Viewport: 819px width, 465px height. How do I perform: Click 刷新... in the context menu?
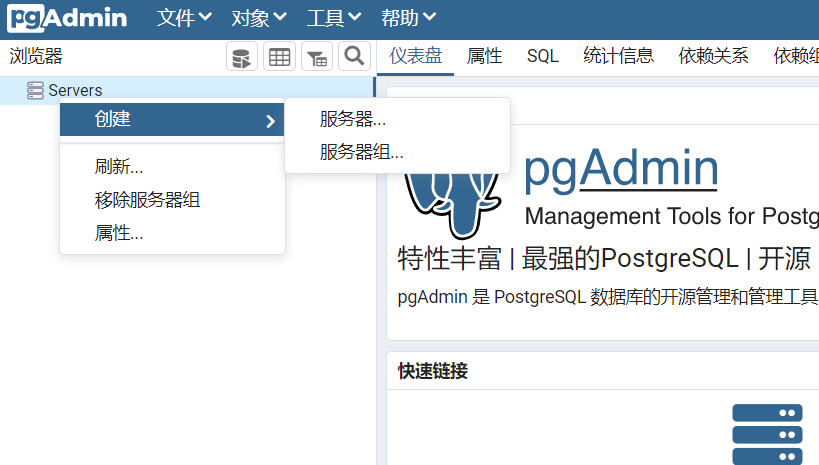pos(119,167)
